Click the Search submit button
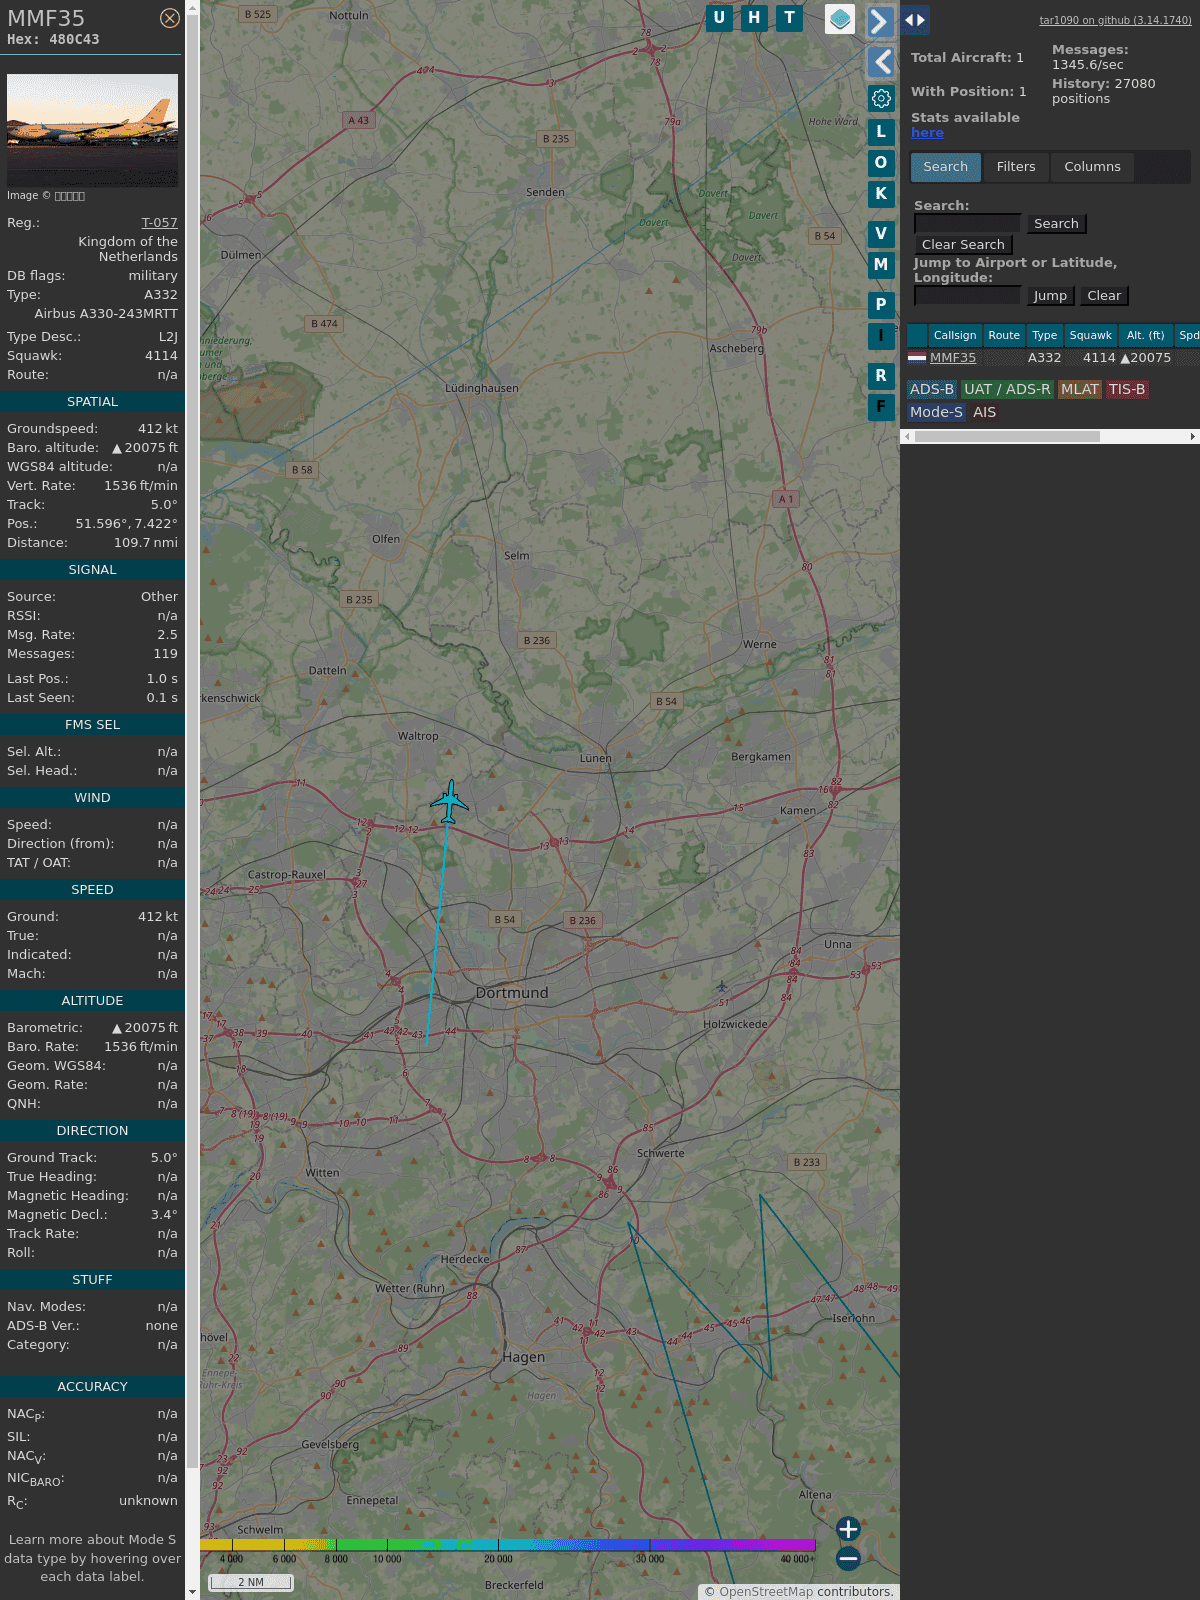This screenshot has height=1600, width=1200. (1056, 224)
